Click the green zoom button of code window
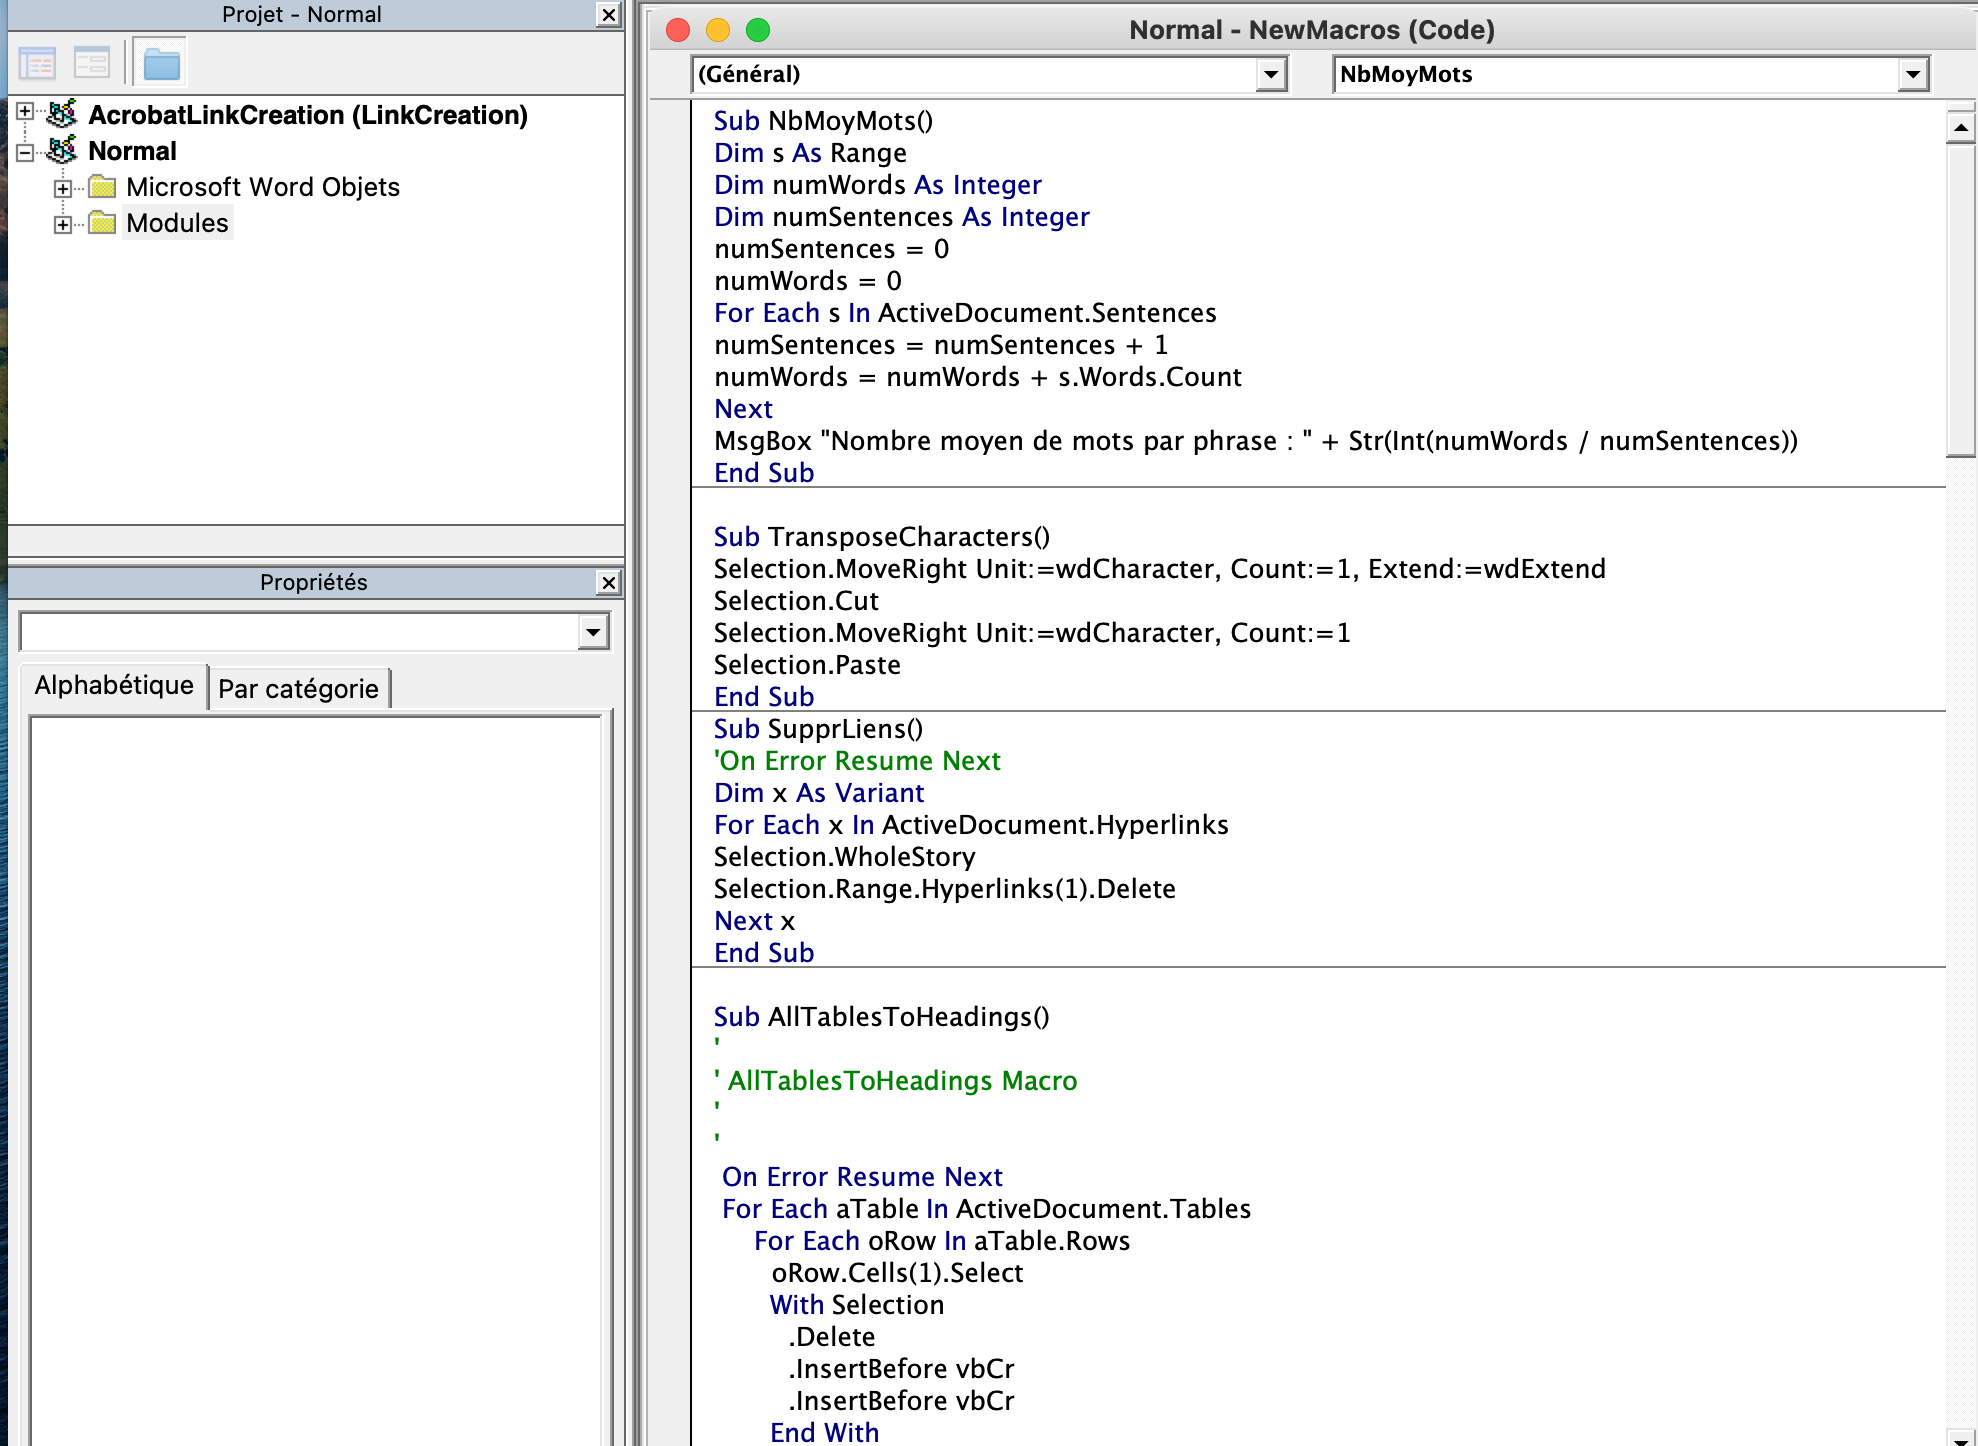Image resolution: width=1978 pixels, height=1446 pixels. point(758,30)
